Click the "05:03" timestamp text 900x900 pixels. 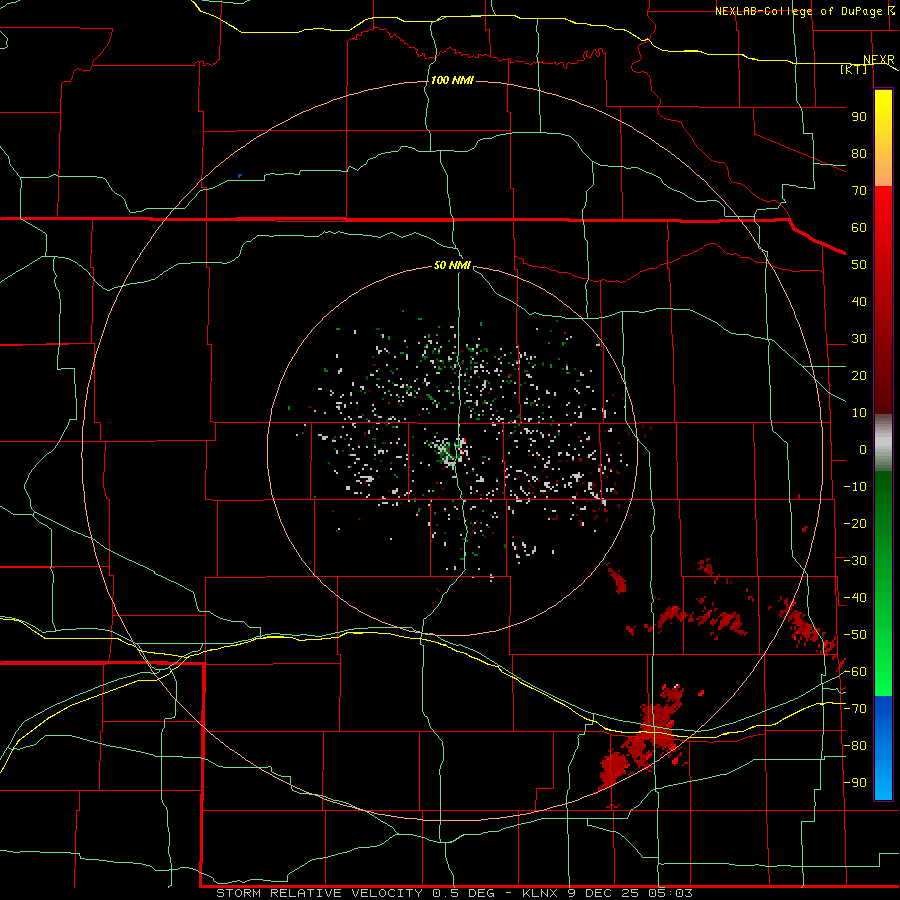[x=670, y=893]
